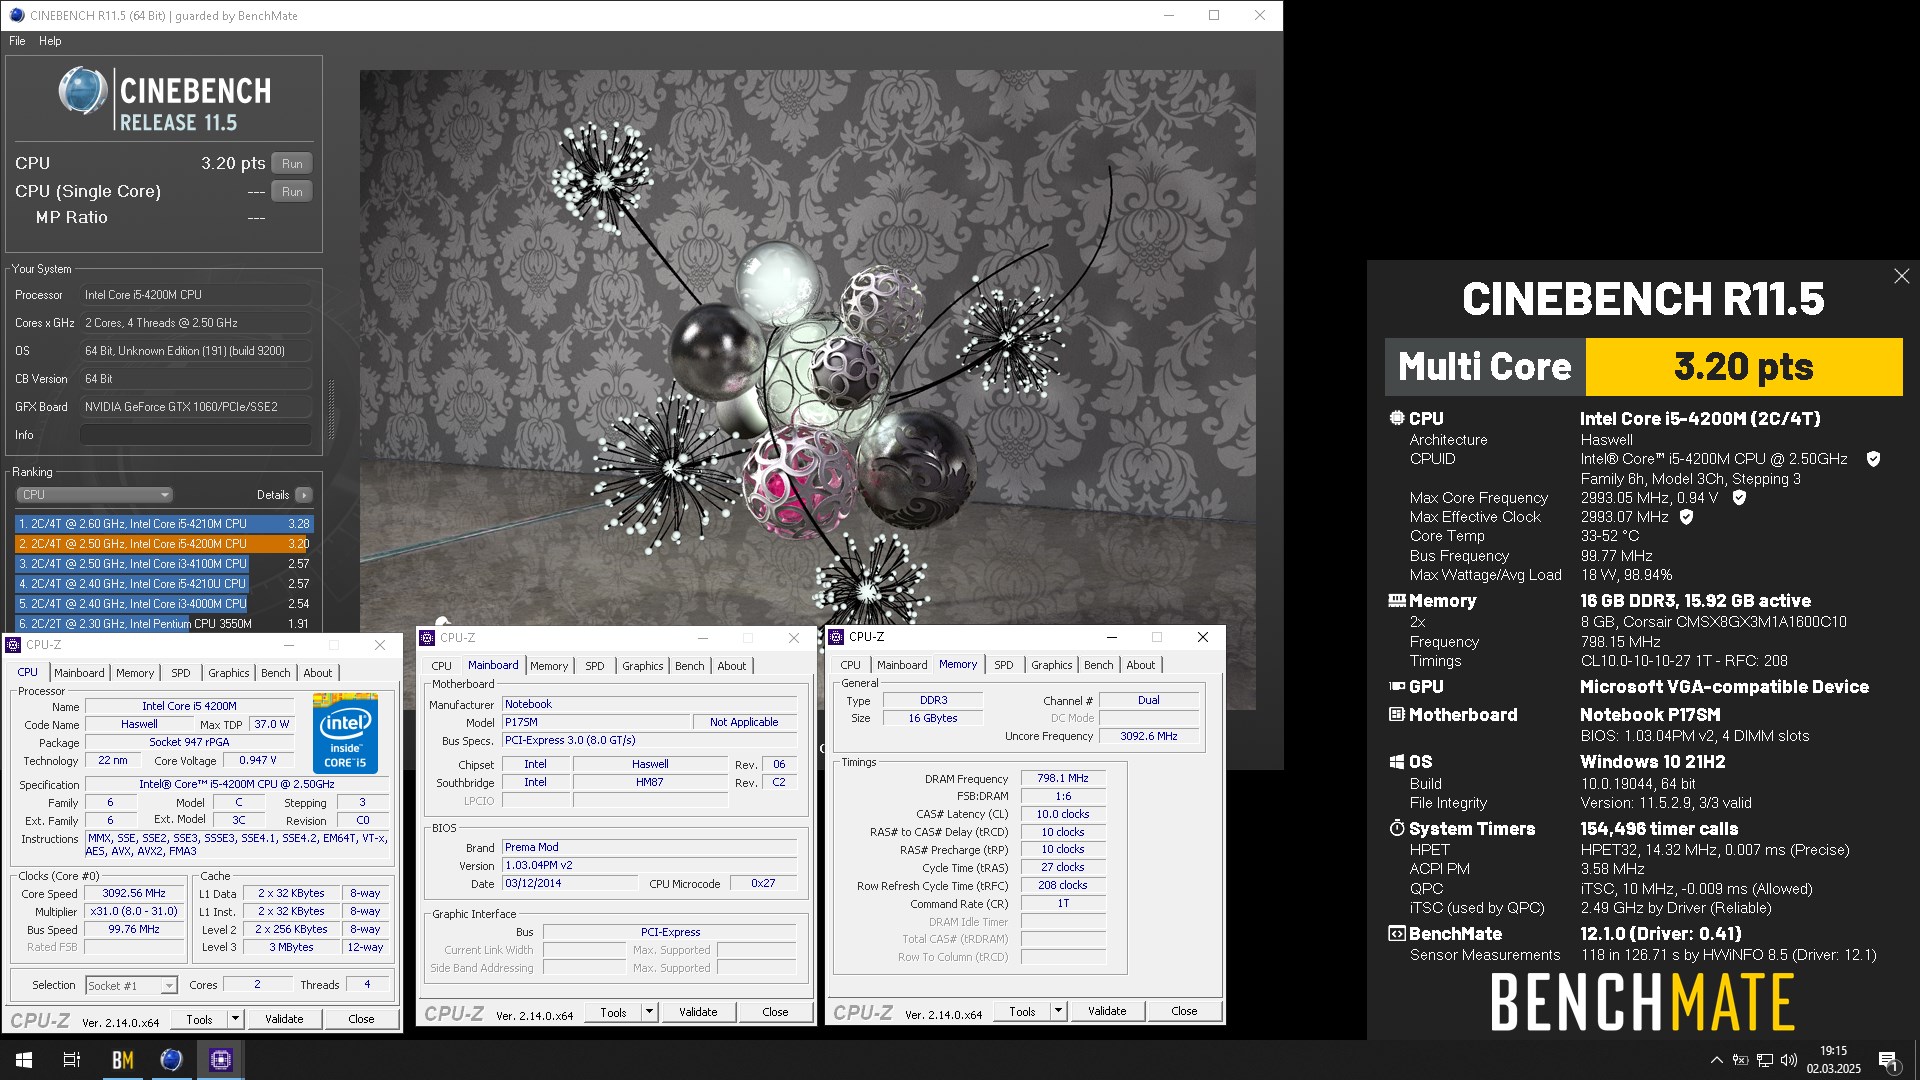The image size is (1920, 1080).
Task: Click the Intel inside Core i5 logo in CPU-Z
Action: [345, 732]
